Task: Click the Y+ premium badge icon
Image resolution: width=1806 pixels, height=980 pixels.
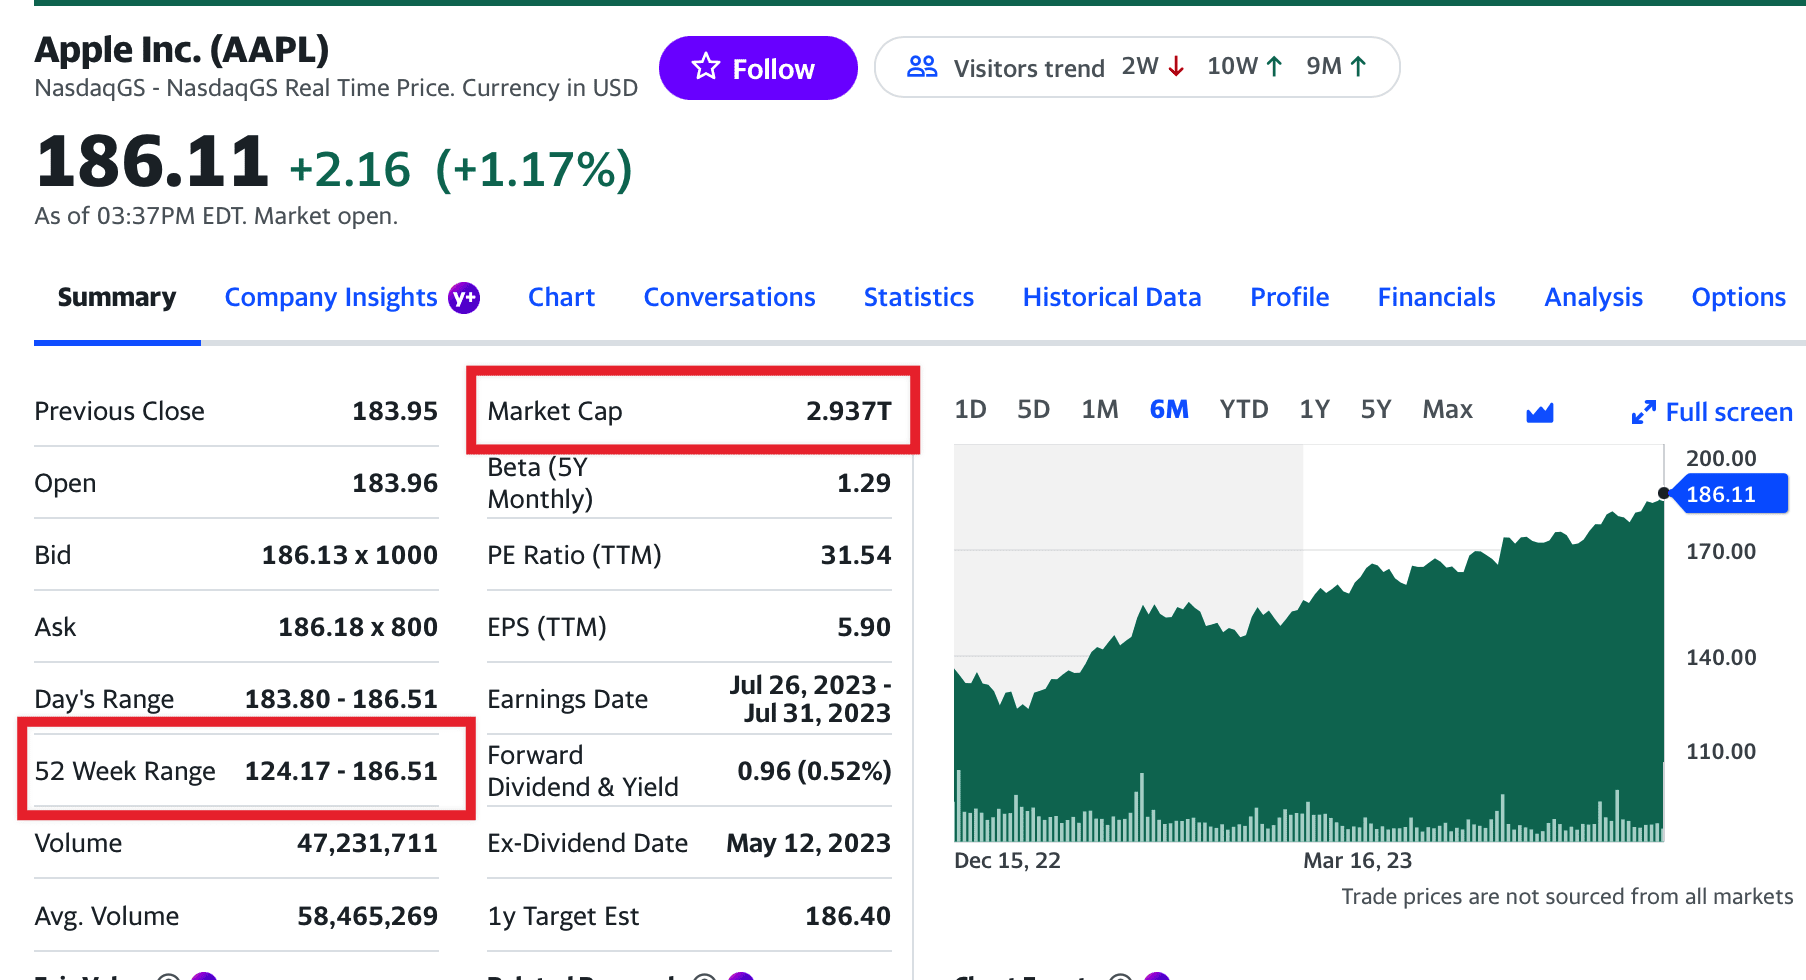Action: click(464, 297)
